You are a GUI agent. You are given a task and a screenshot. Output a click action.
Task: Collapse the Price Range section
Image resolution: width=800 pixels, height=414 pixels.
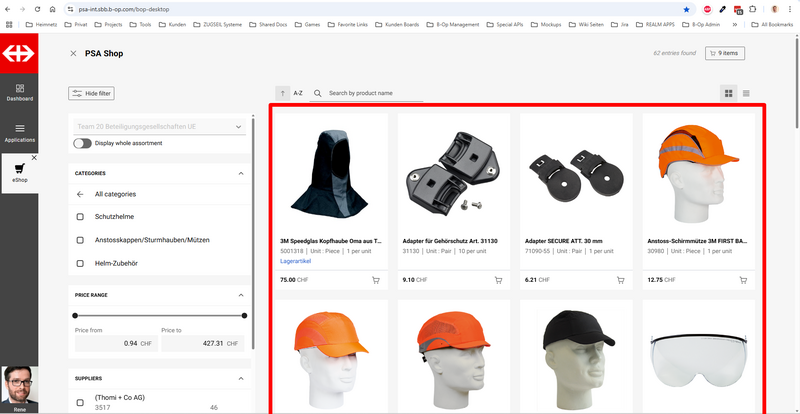(240, 295)
